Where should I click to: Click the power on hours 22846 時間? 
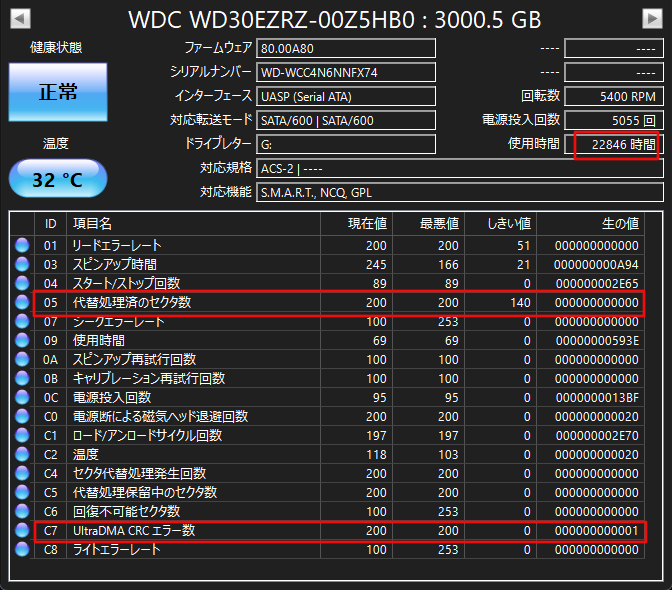(x=614, y=144)
